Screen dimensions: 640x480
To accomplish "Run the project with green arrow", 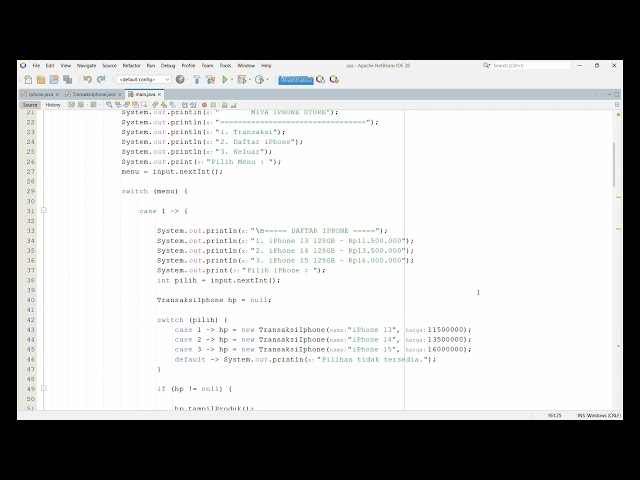I will (224, 80).
